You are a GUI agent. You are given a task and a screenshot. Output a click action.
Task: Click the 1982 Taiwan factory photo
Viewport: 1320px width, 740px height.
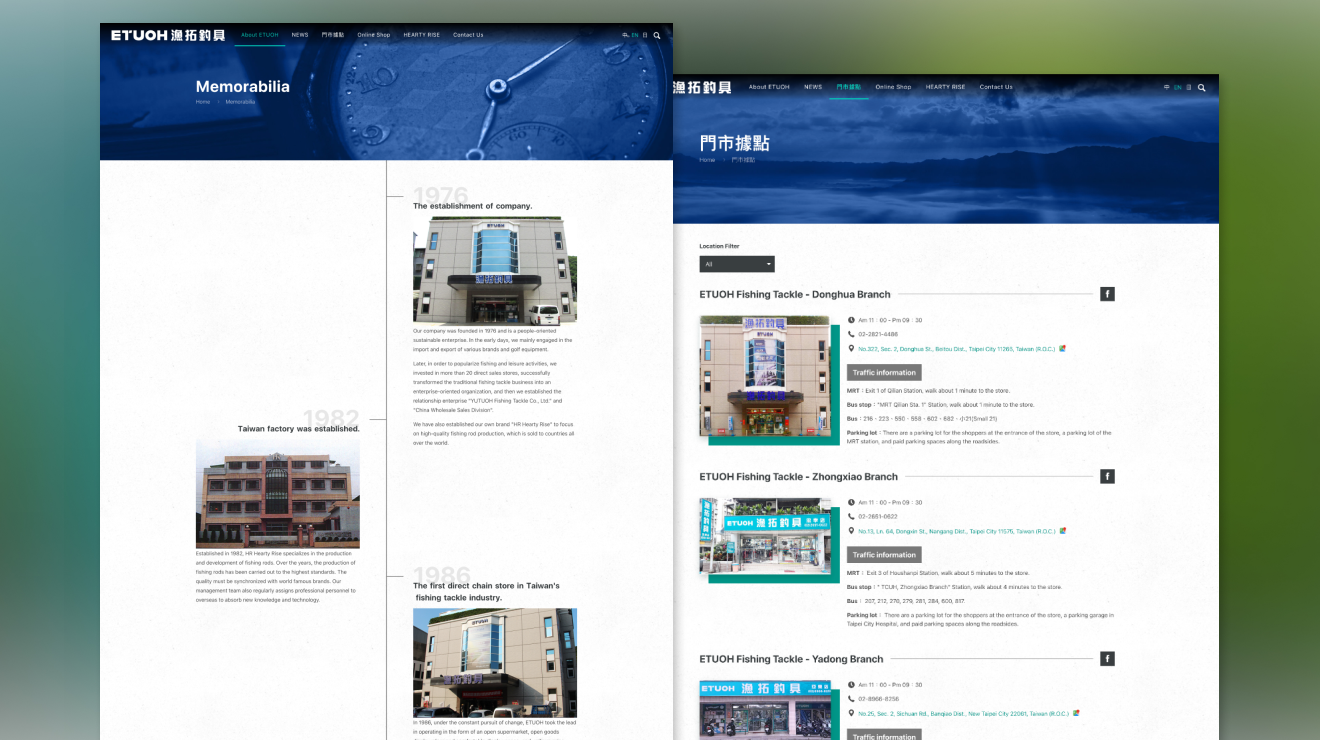(x=278, y=493)
